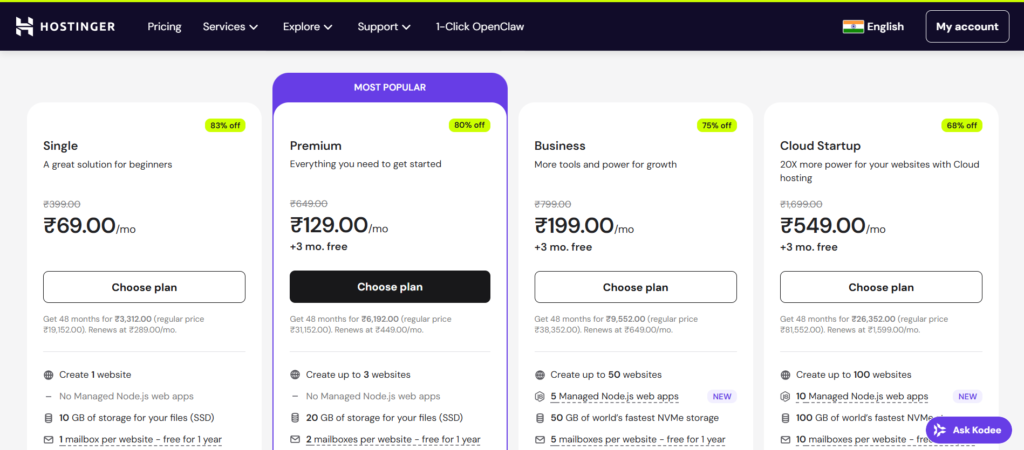The width and height of the screenshot is (1024, 450).
Task: Expand the Services dropdown menu
Action: click(x=230, y=27)
